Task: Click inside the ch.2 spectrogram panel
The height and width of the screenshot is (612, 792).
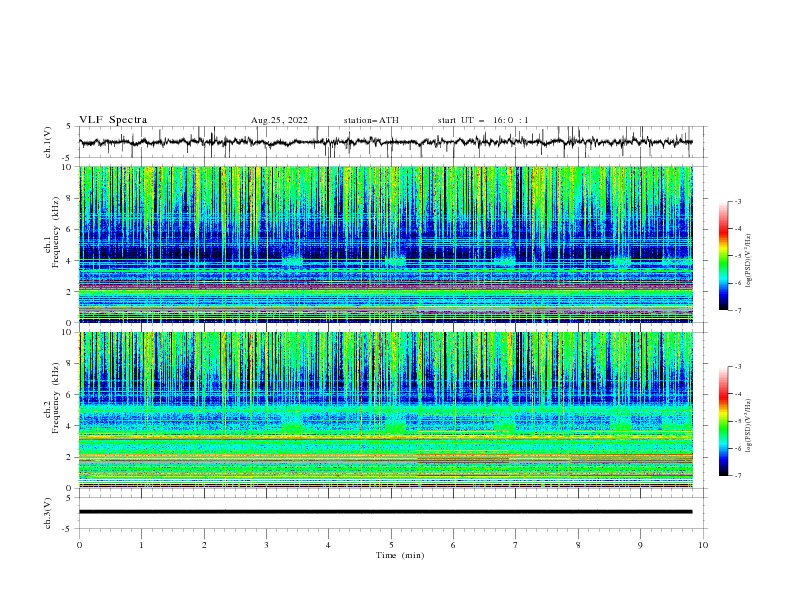Action: point(386,410)
